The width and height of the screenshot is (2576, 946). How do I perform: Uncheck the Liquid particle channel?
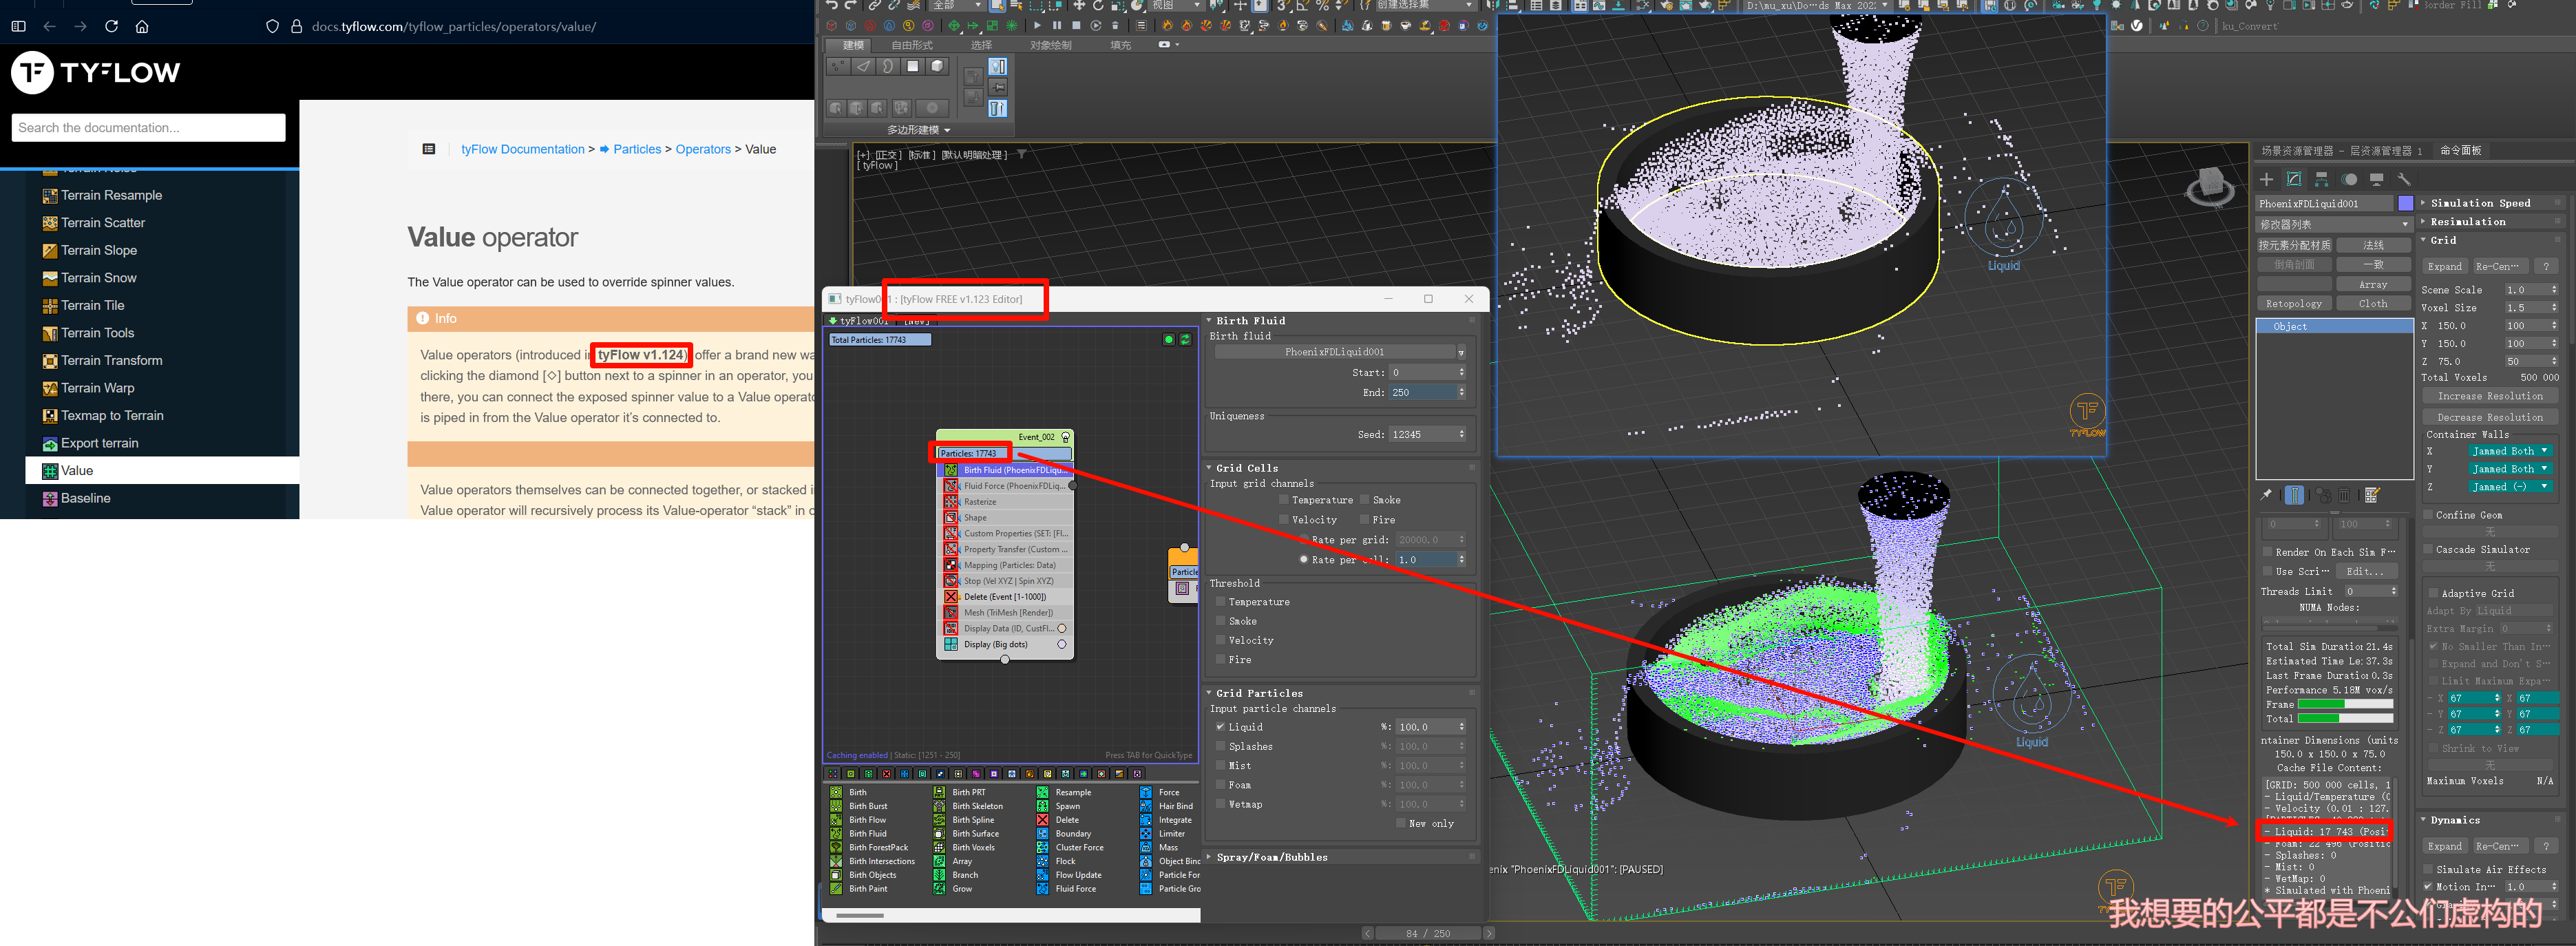(x=1220, y=727)
